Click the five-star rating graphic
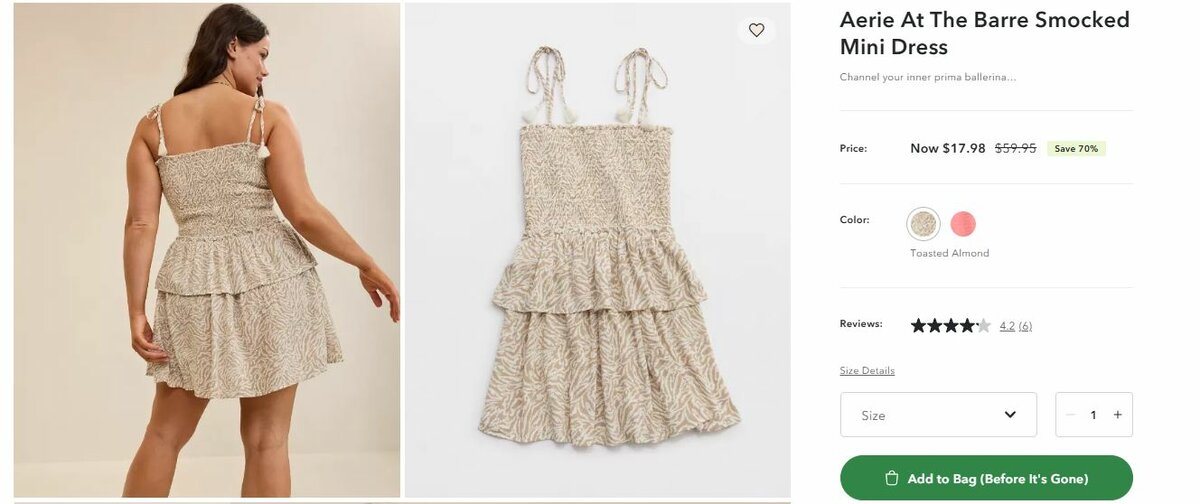Screen dimensions: 1200x504 point(950,325)
